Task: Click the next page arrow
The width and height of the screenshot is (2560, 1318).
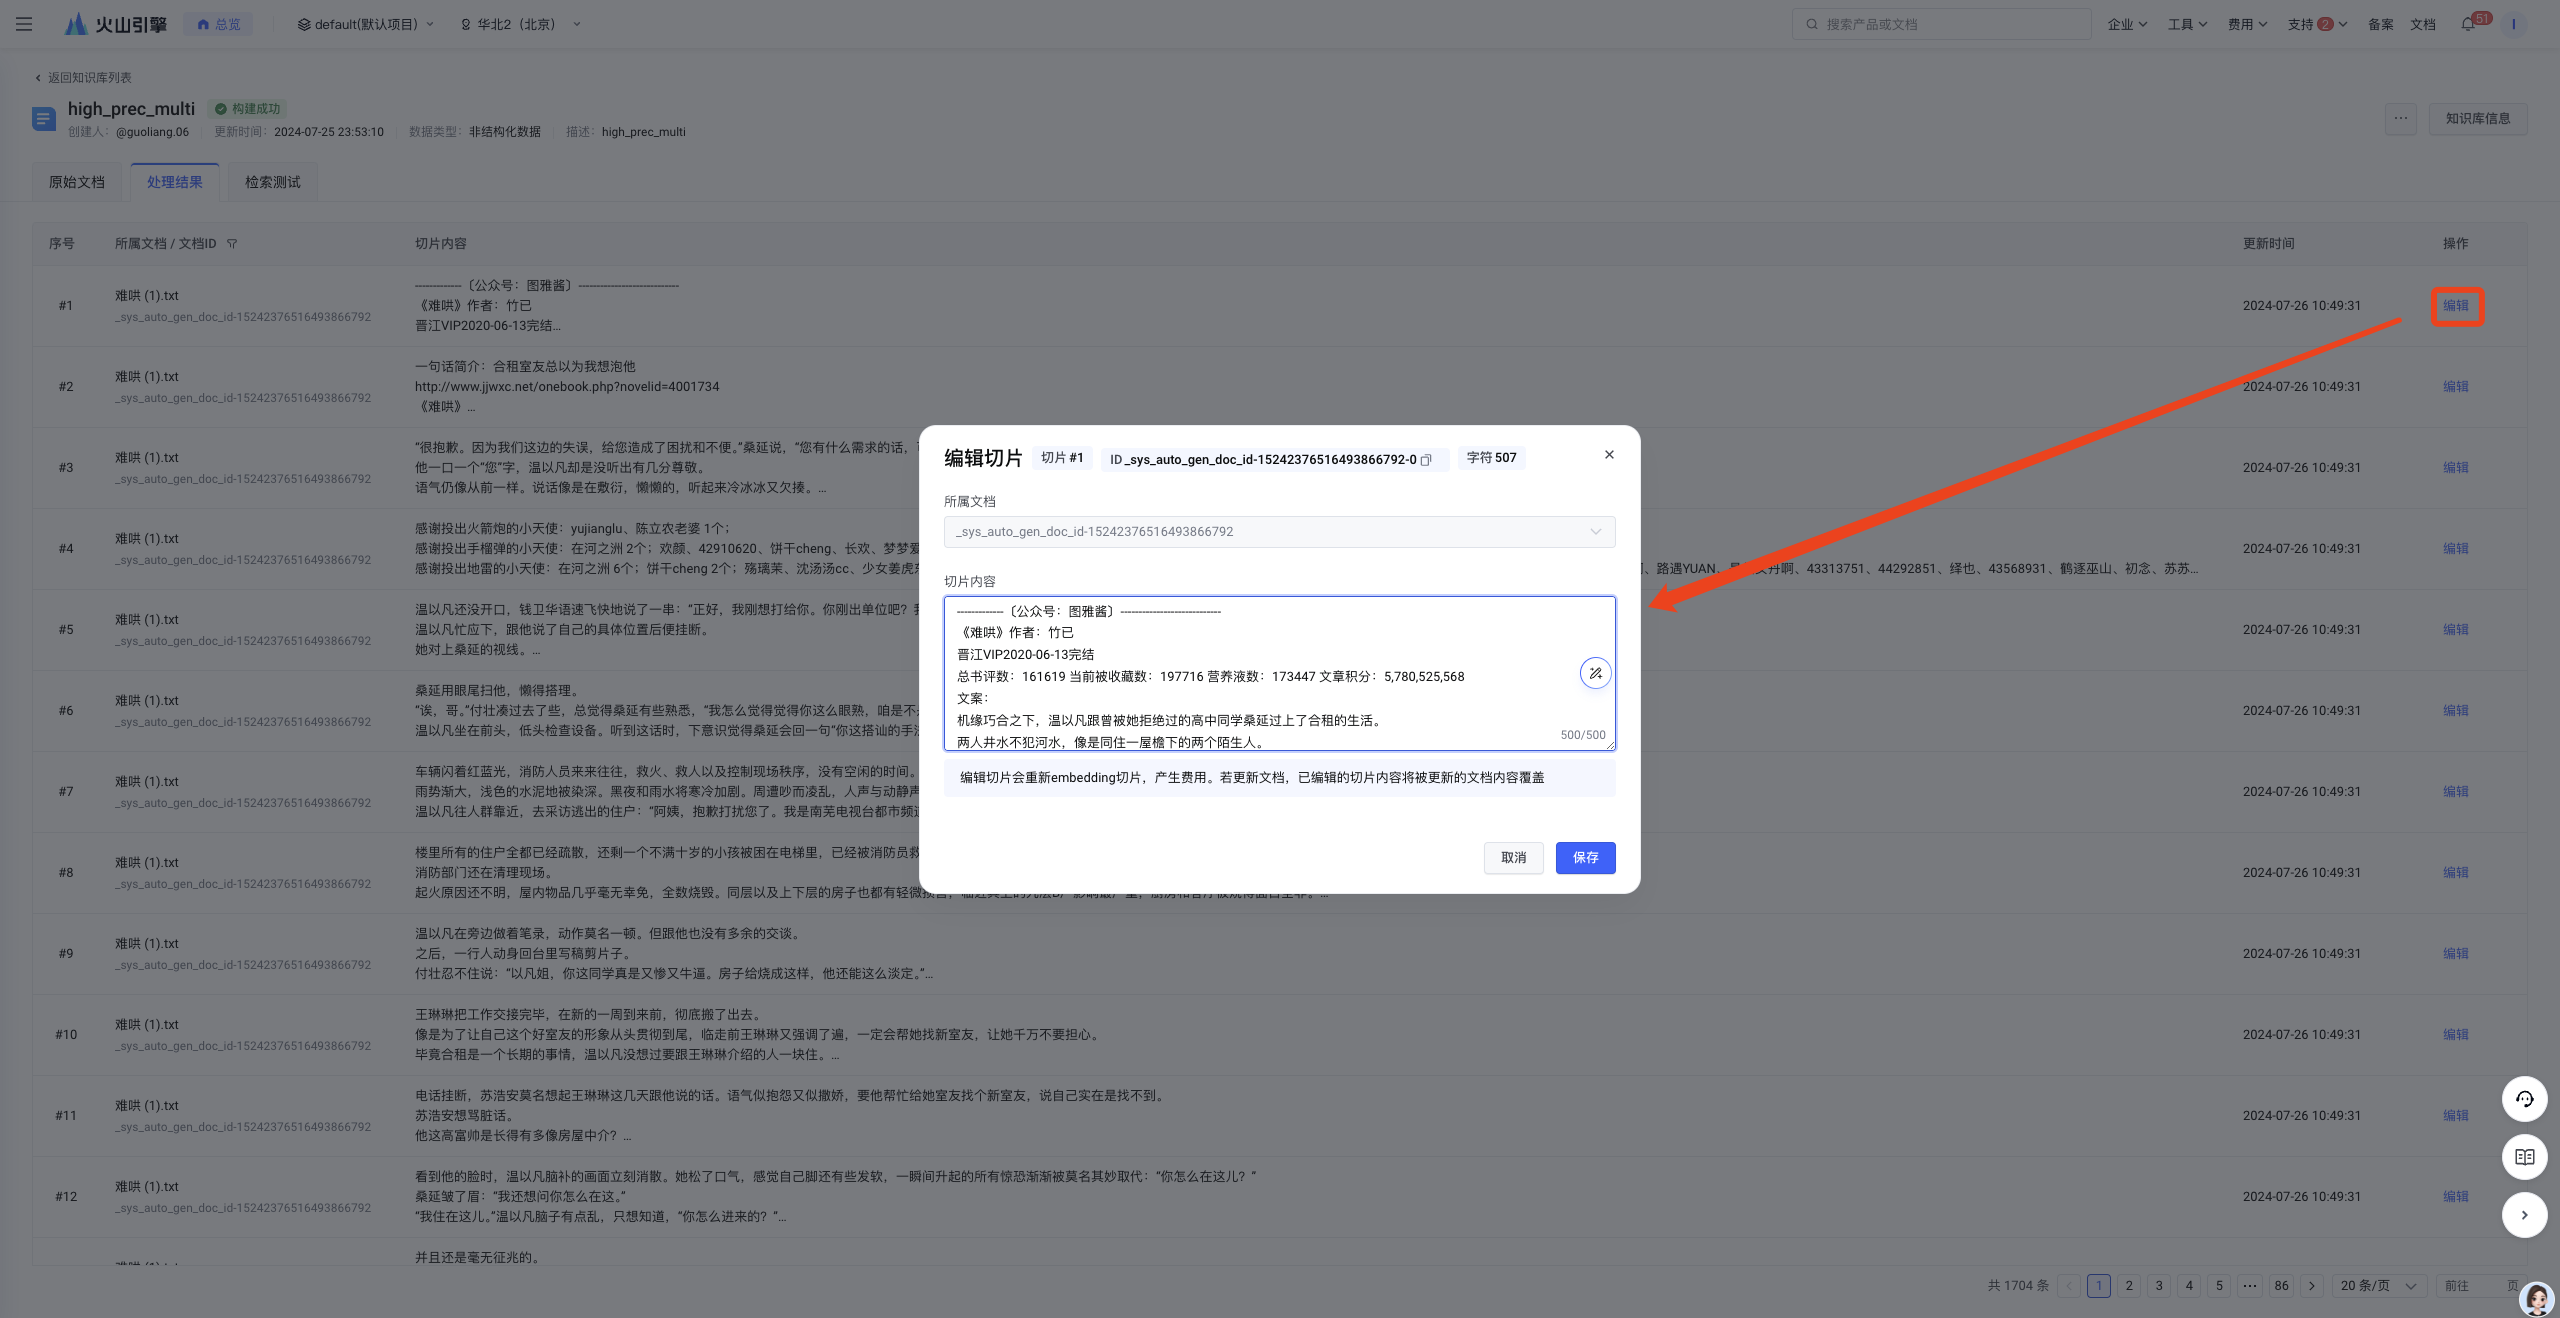Action: [2311, 1285]
